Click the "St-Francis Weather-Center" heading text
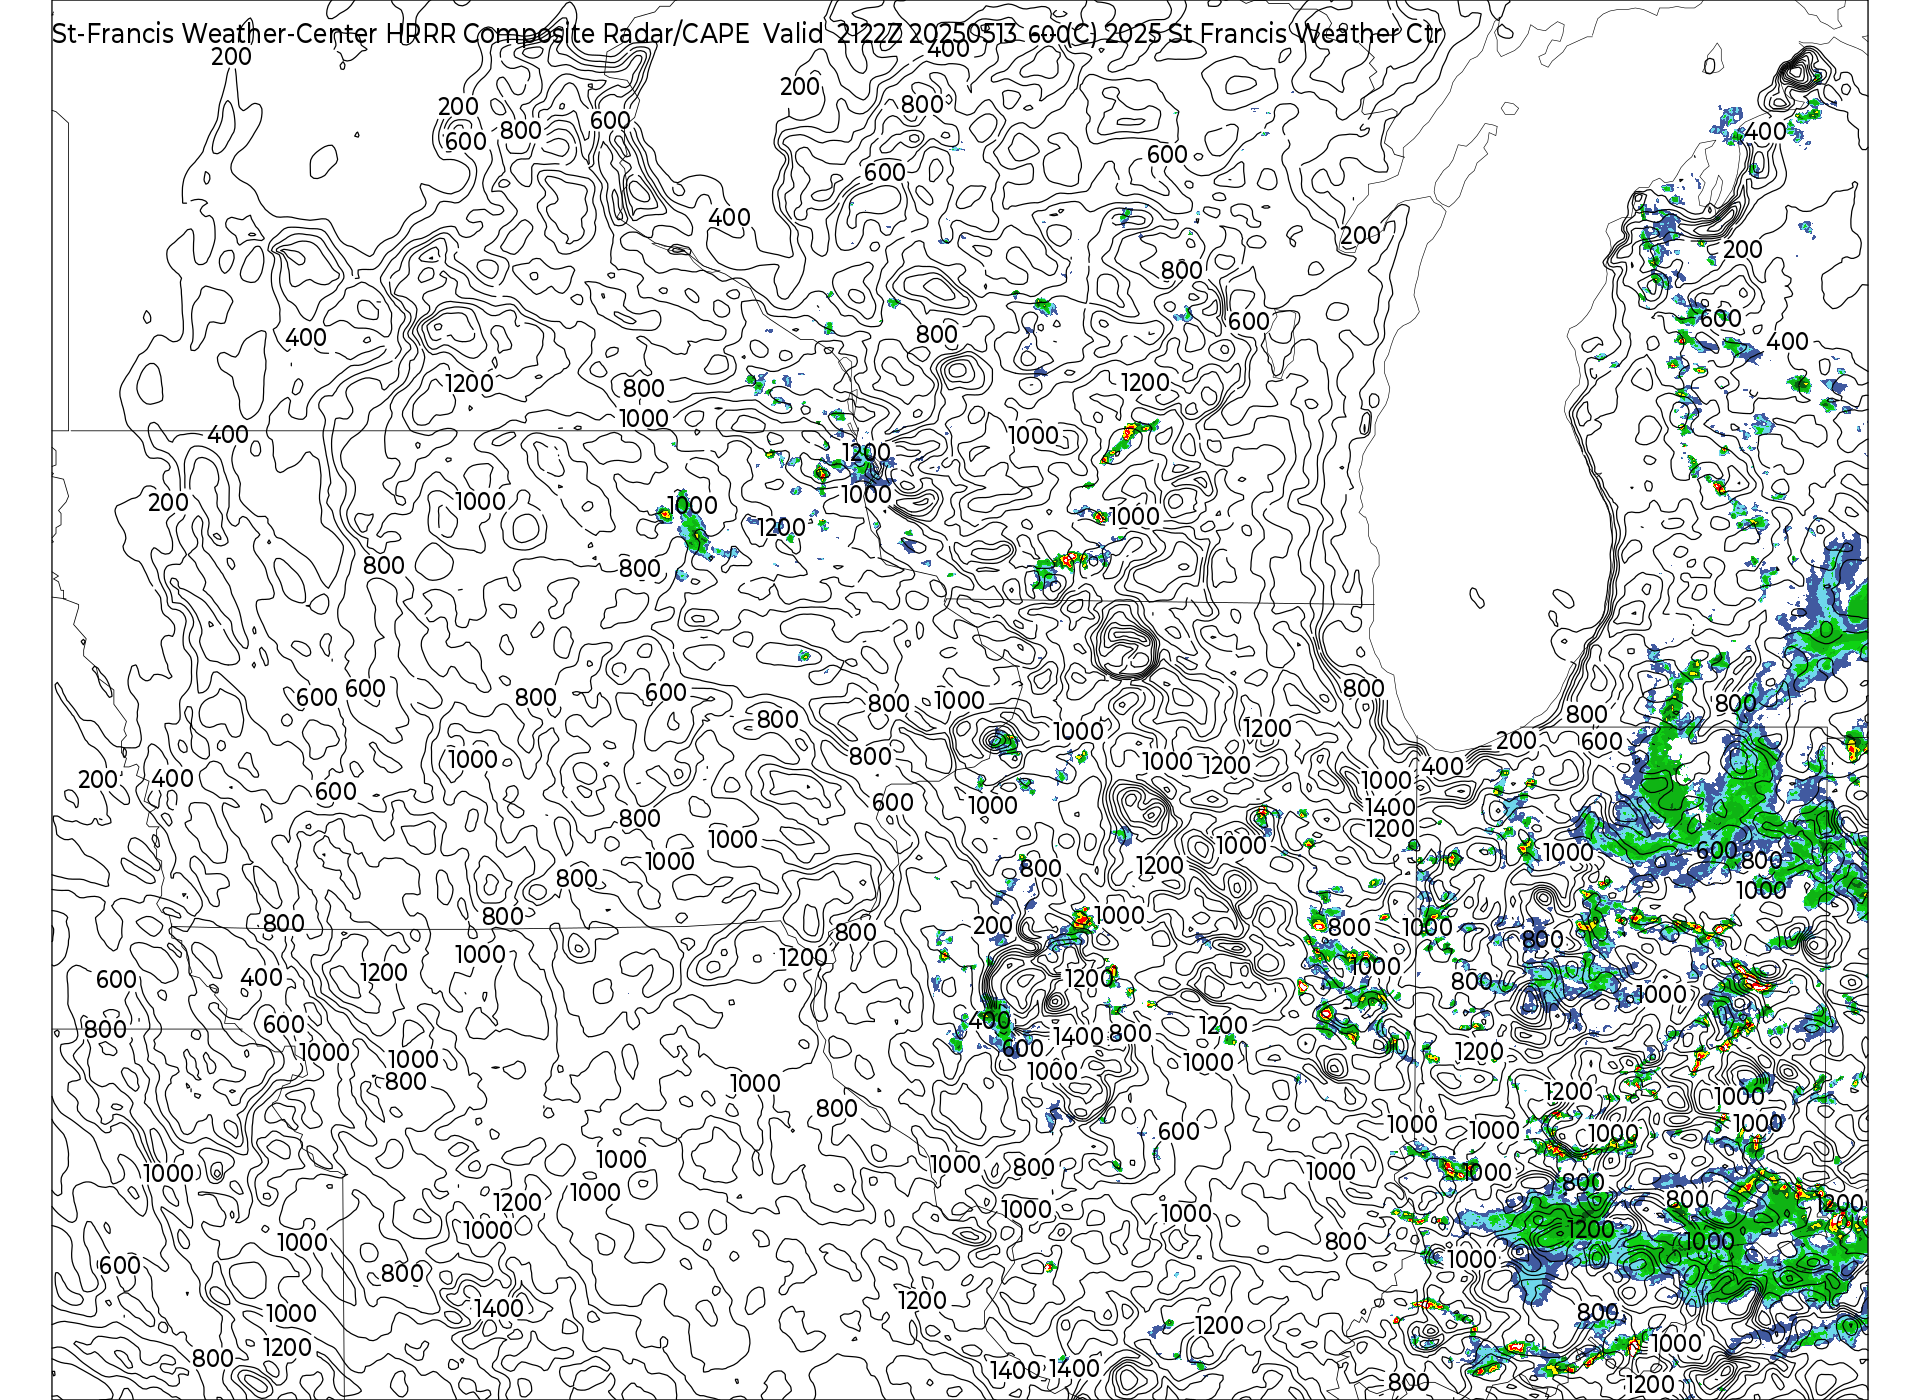Screen dimensions: 1920x1400 [215, 33]
